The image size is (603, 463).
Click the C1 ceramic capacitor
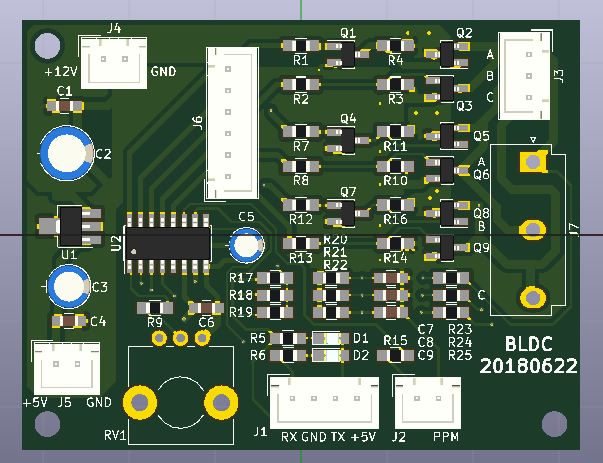[65, 106]
